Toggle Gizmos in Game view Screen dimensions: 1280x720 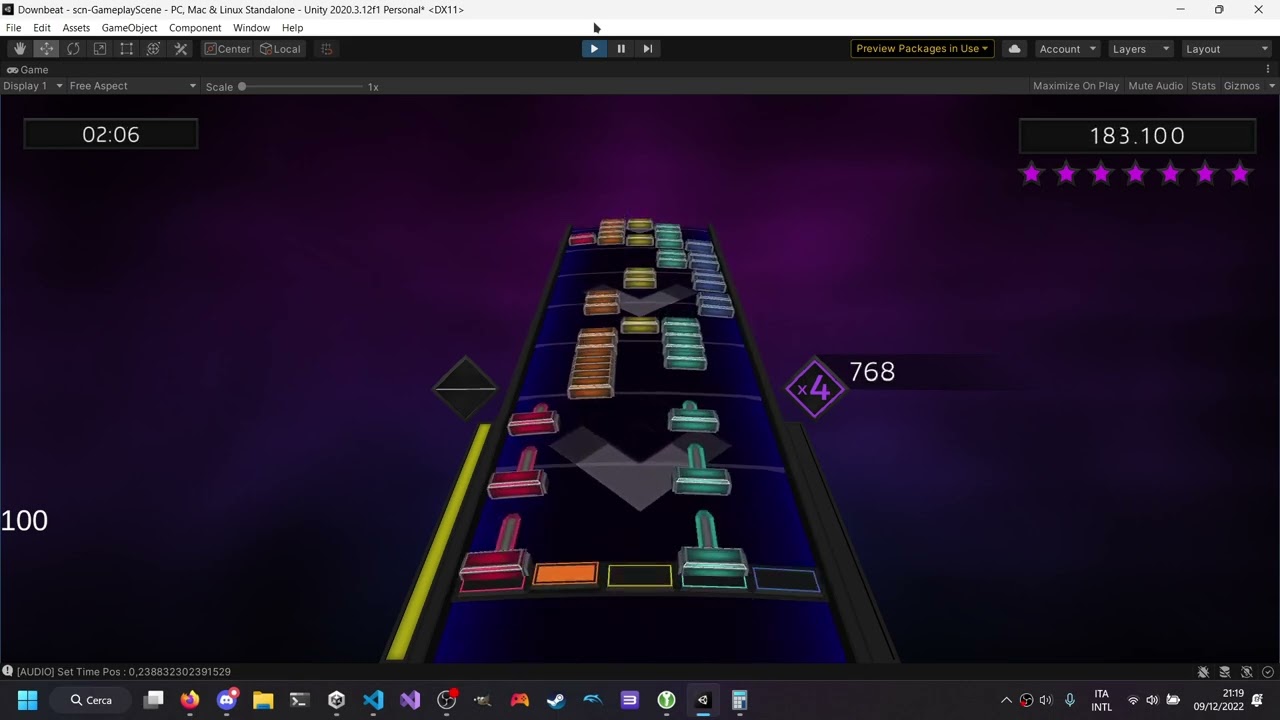point(1241,86)
